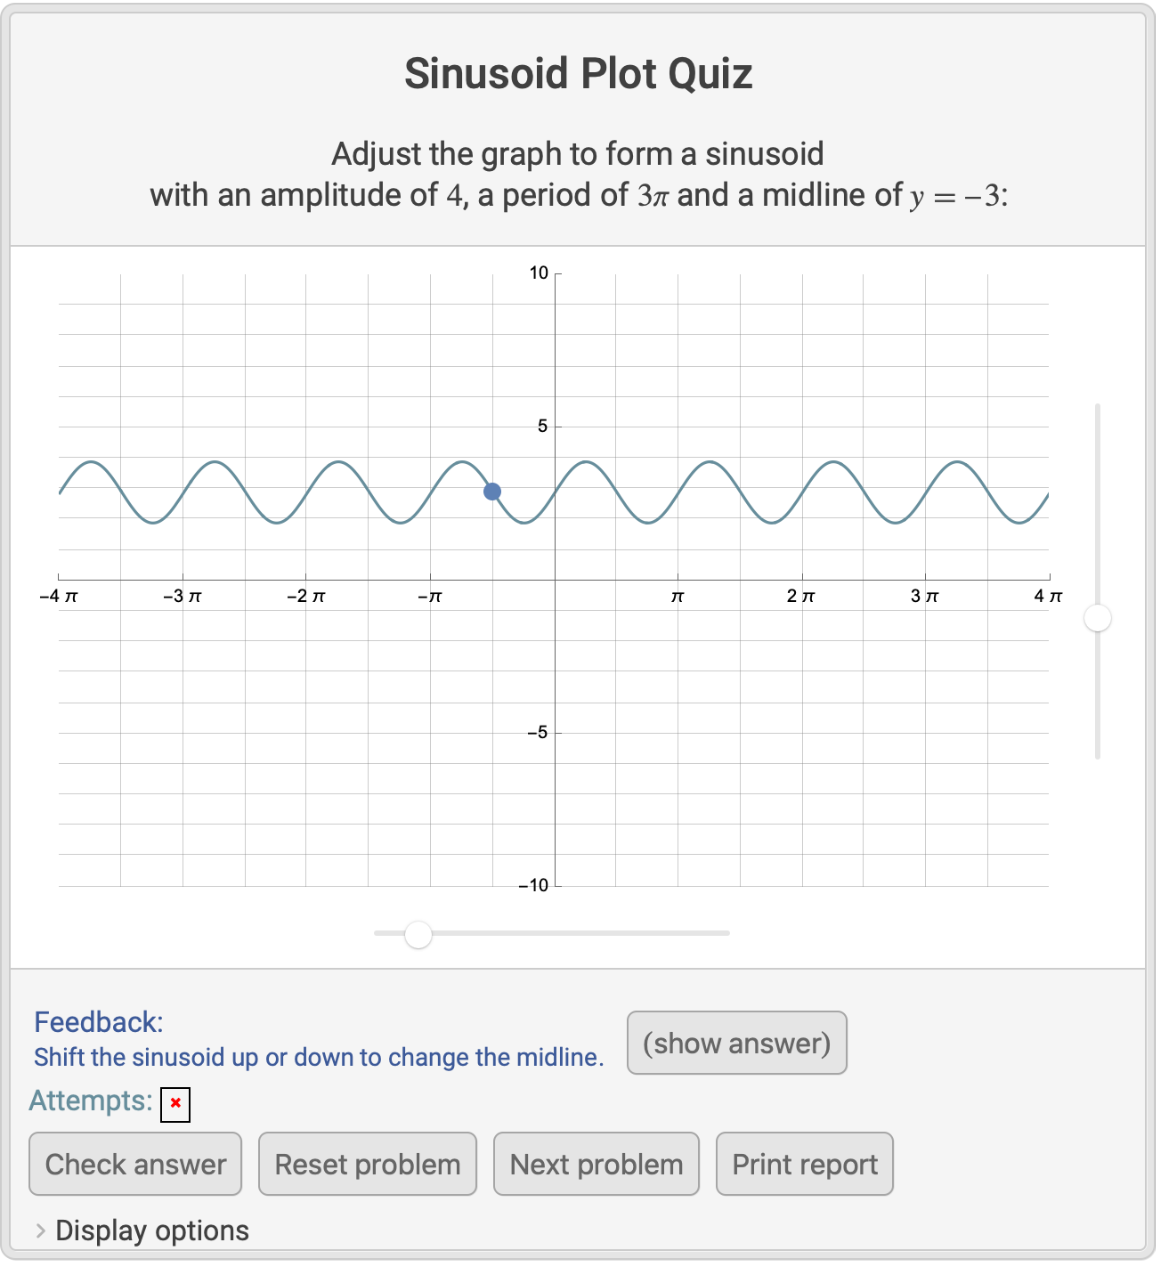
Task: Click the vertical slider handle beside the graph
Action: 1097,618
